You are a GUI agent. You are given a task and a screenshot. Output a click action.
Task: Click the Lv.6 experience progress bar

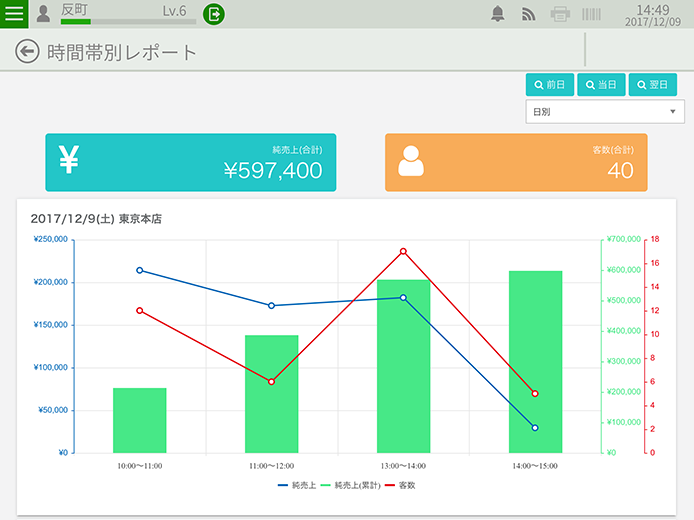click(128, 21)
